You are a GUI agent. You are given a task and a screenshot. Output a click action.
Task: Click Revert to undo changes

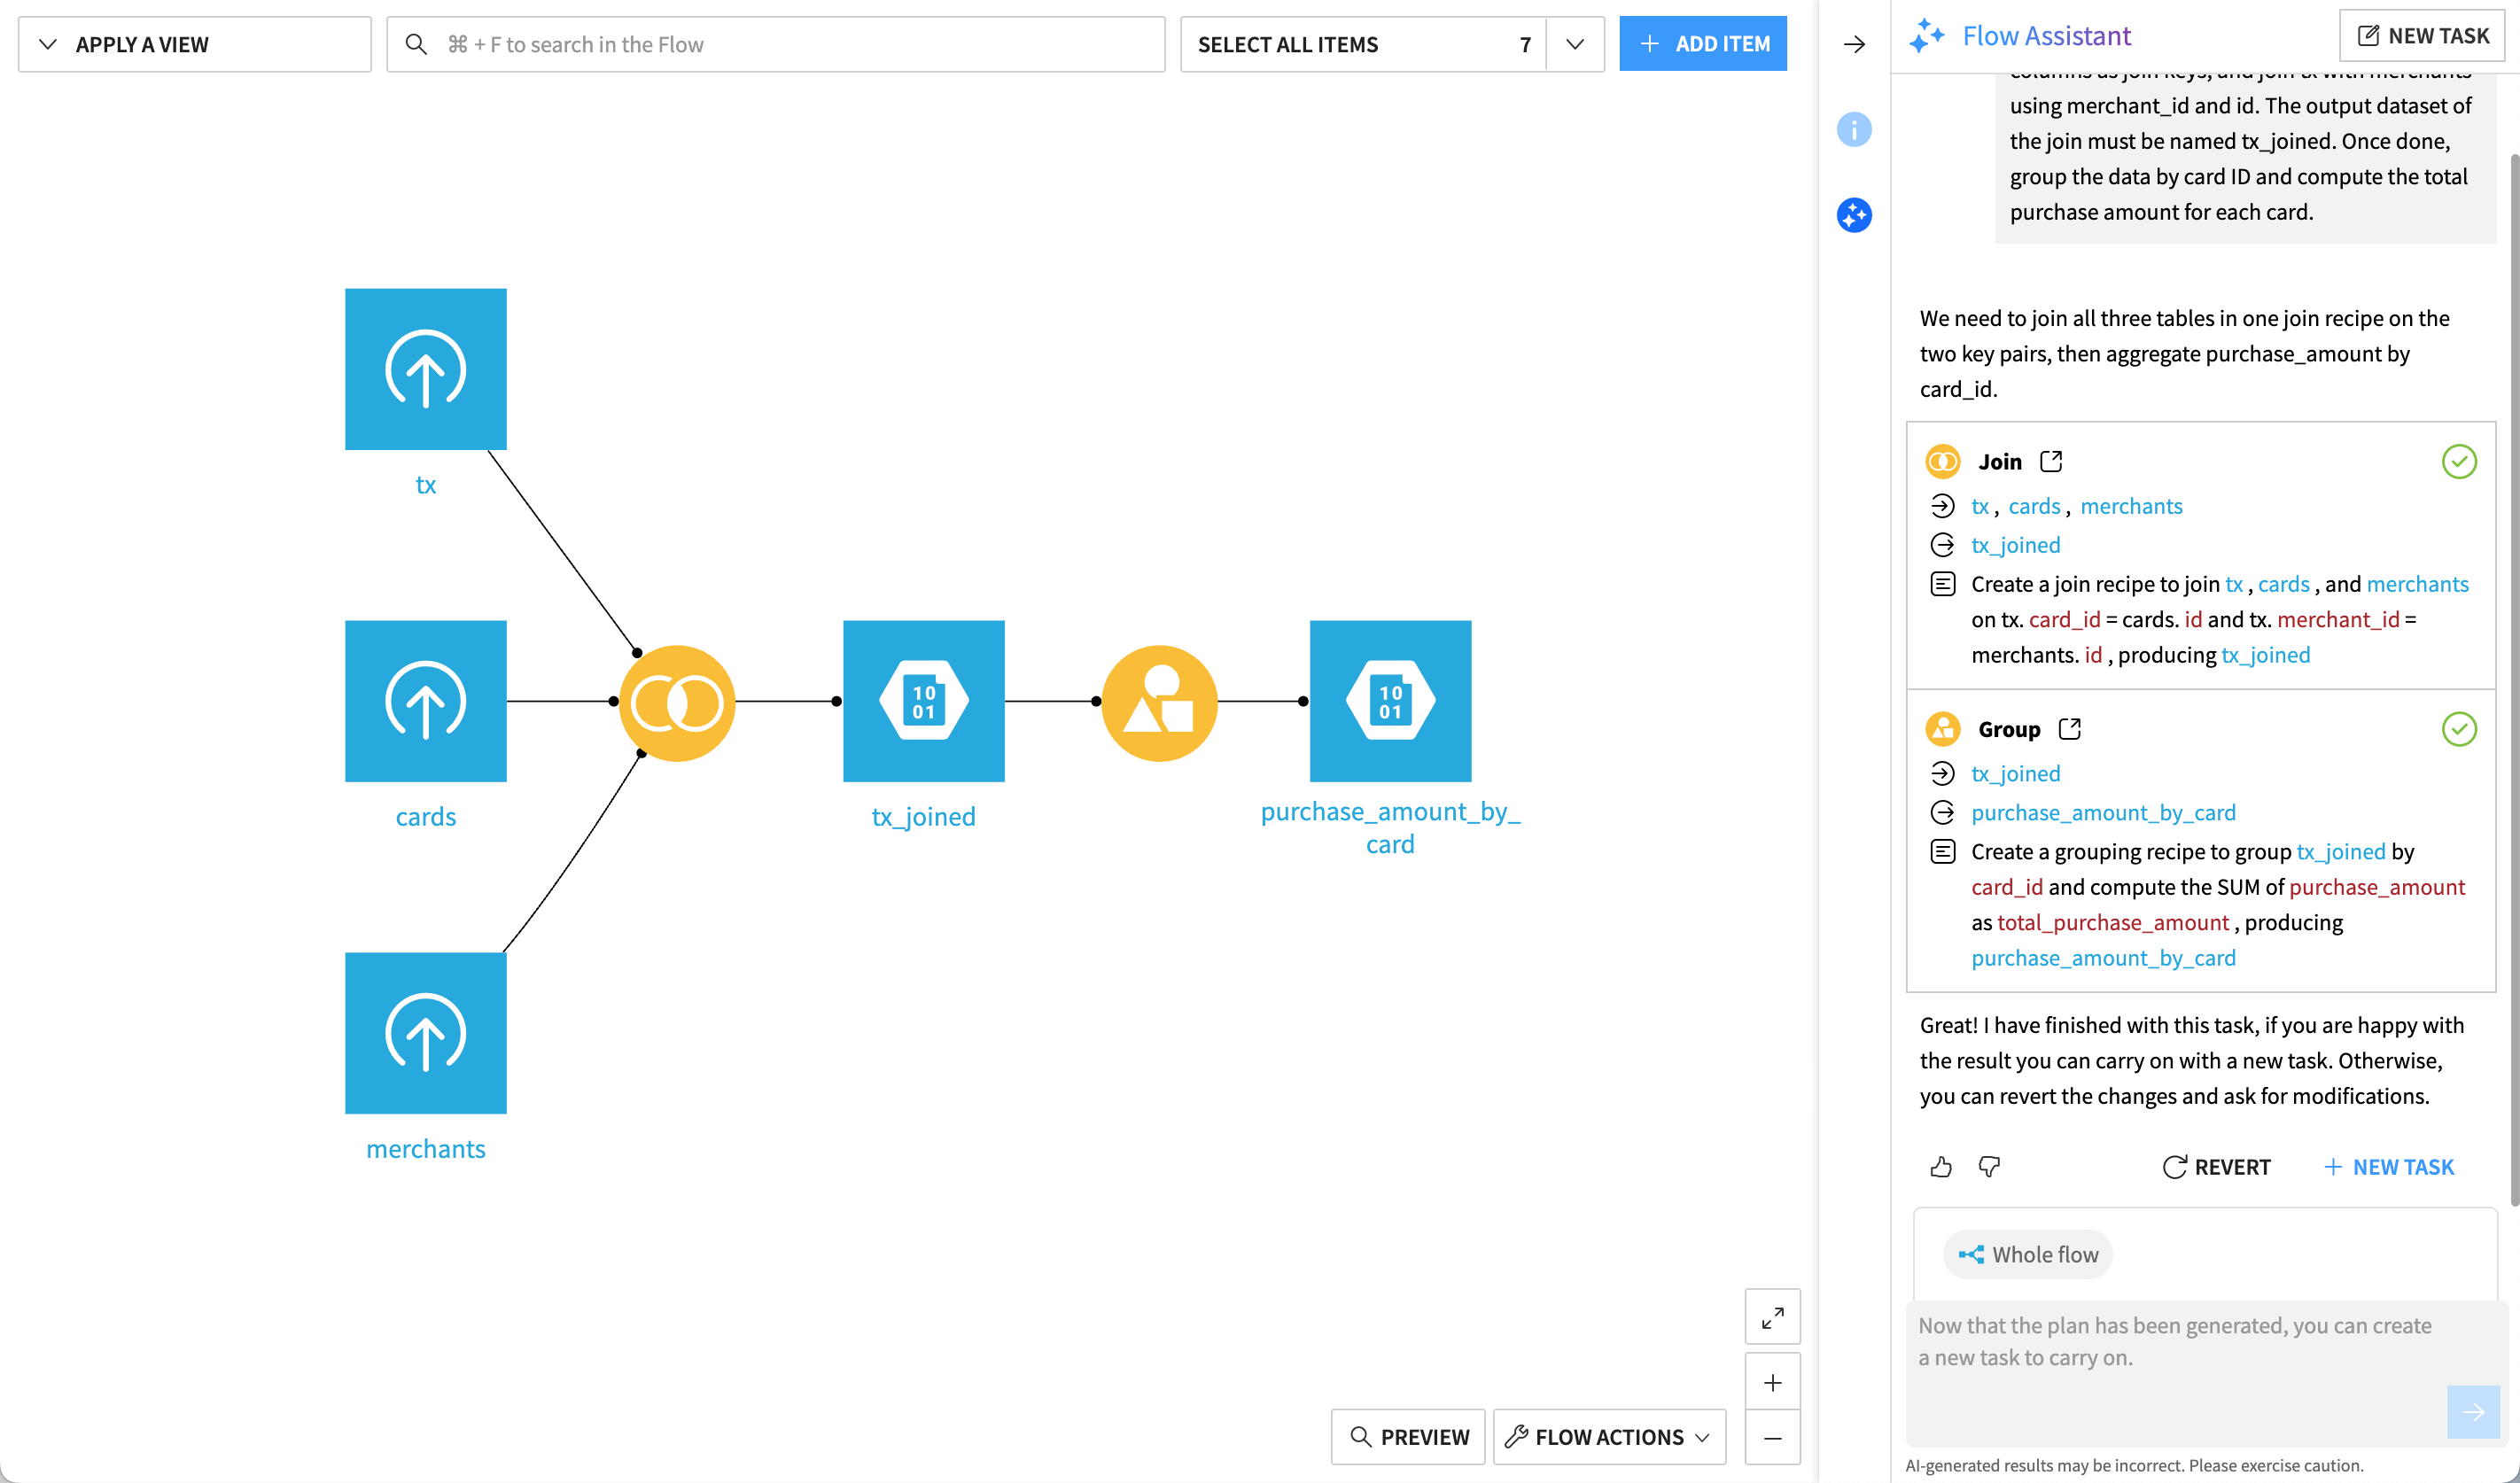[x=2216, y=1166]
